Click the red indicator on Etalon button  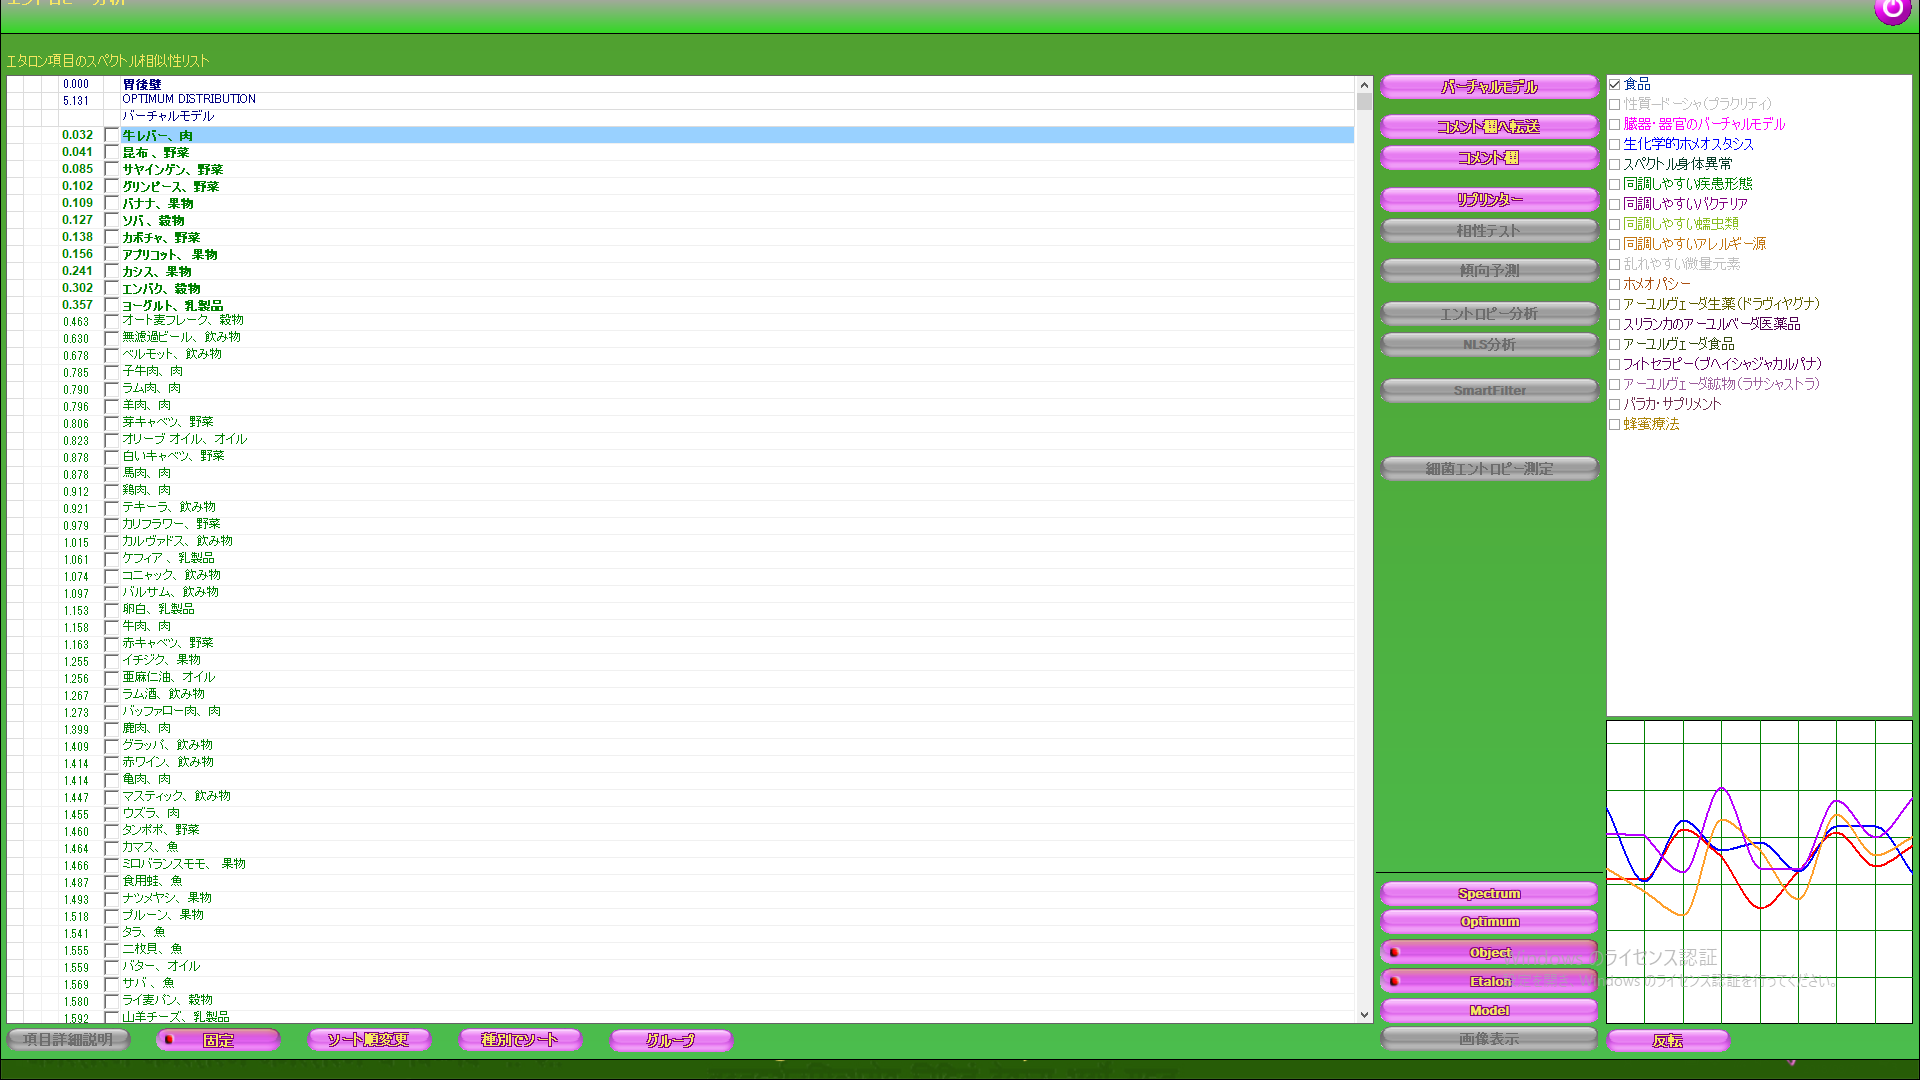click(1394, 981)
